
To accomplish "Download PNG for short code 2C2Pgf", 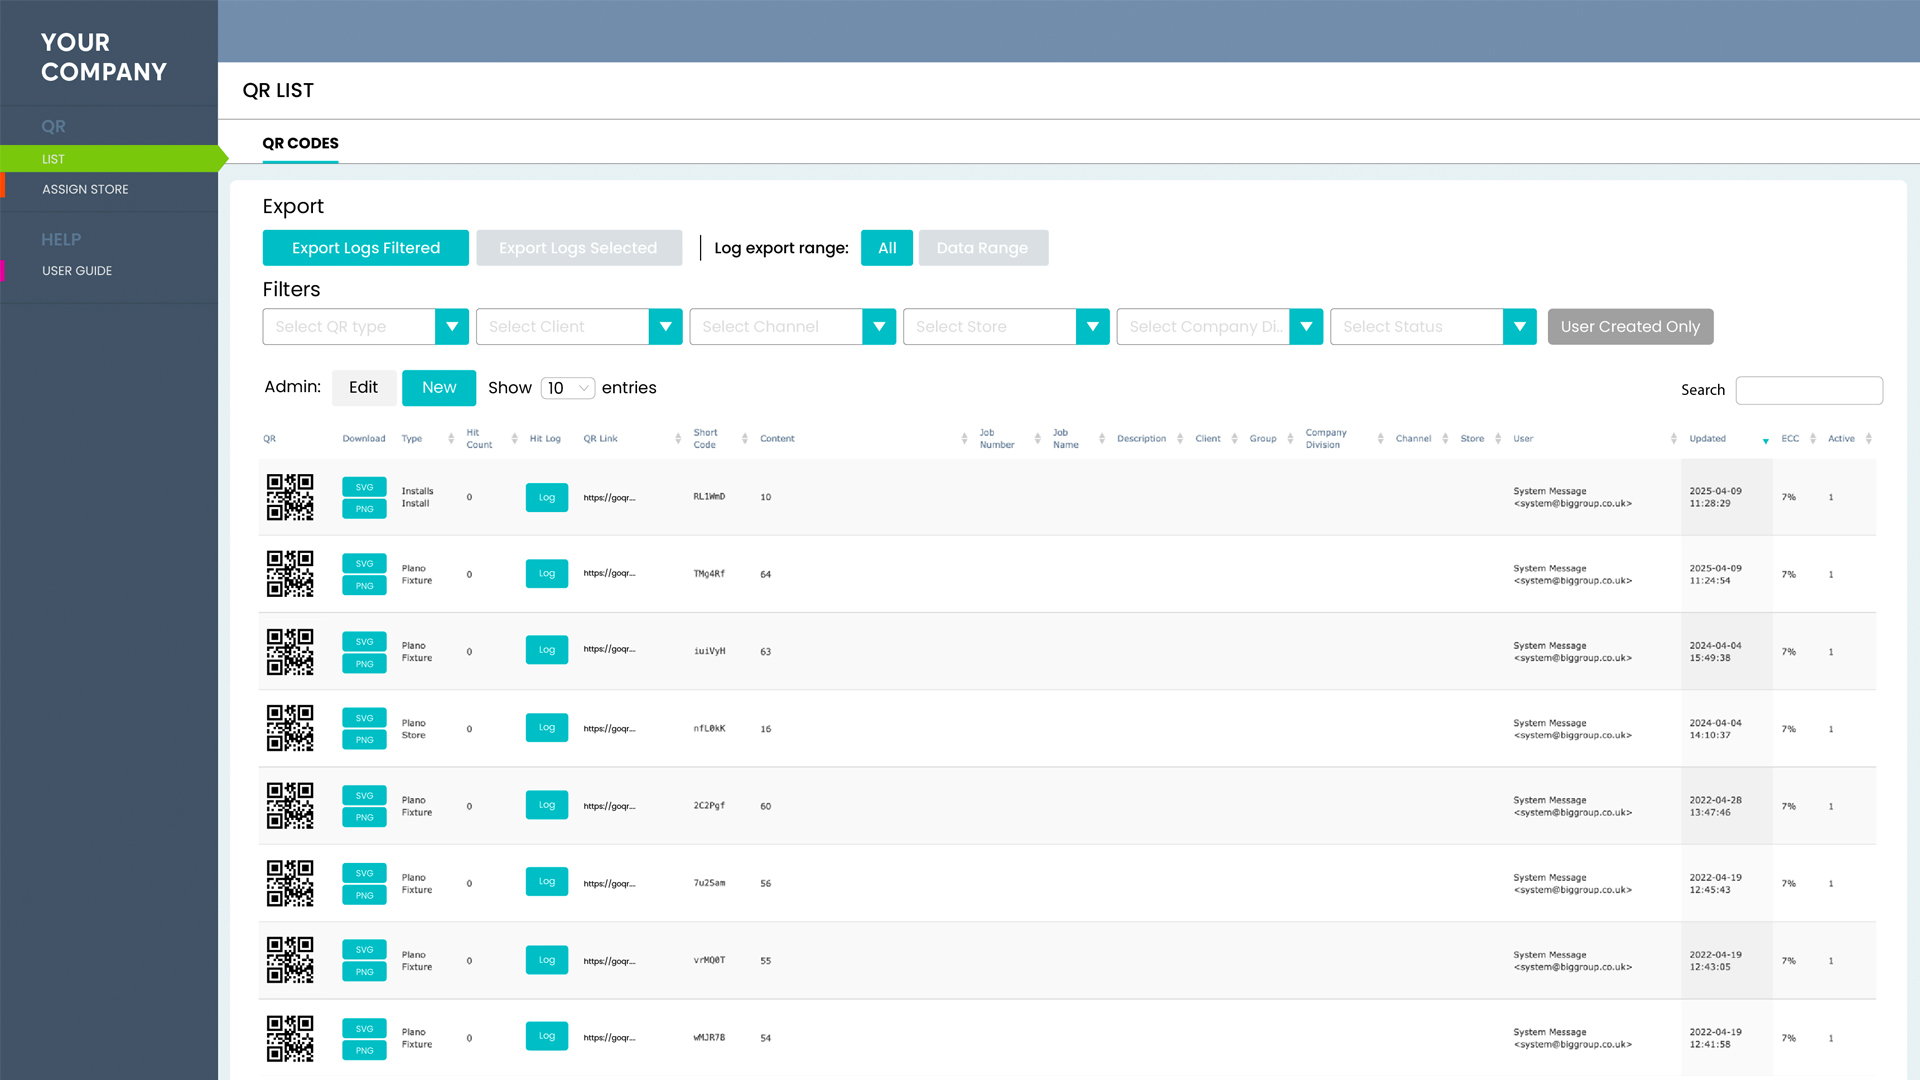I will pos(364,818).
